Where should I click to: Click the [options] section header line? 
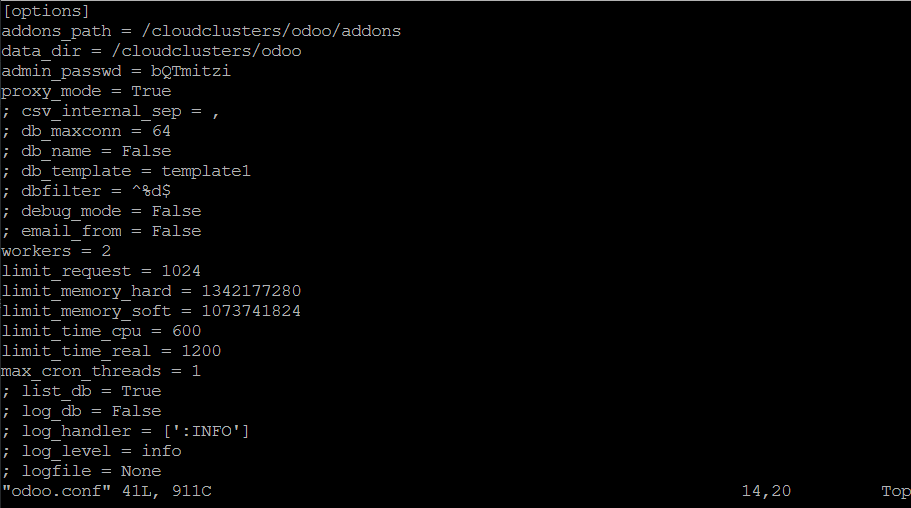(x=46, y=11)
